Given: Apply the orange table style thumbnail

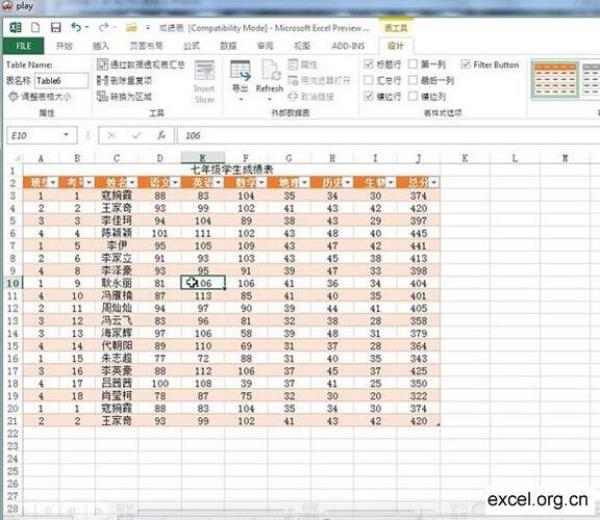Looking at the screenshot, I should [555, 80].
